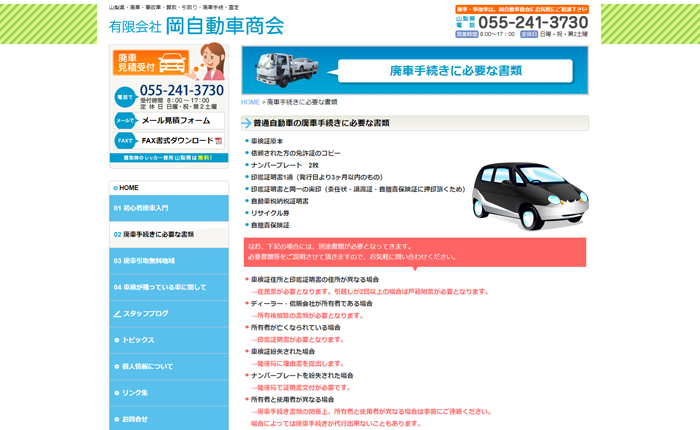Screen dimensions: 700x430
Task: Click the 廃車見積受付 orange banner
Action: (x=151, y=63)
